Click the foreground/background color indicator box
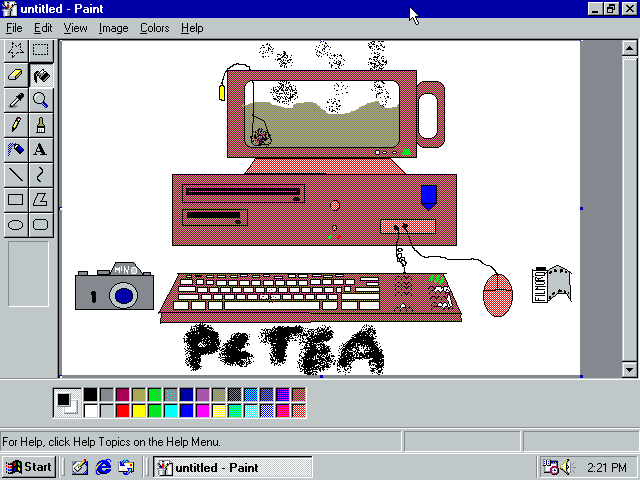Screen dimensions: 640x480 point(67,403)
